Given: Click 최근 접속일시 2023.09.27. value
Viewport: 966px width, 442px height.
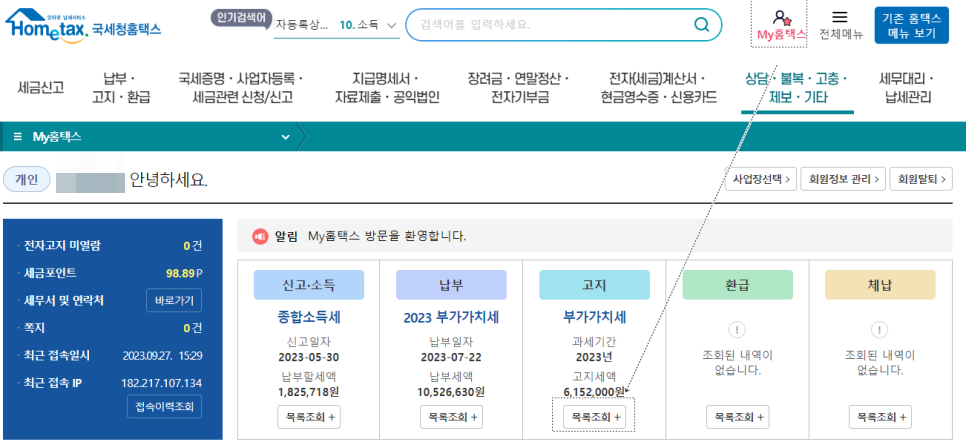Looking at the screenshot, I should pos(163,356).
